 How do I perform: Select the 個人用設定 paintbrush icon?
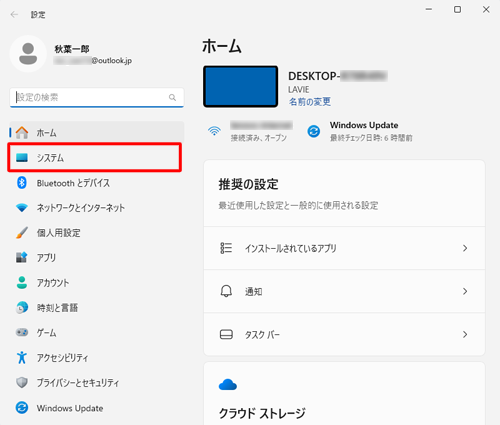[x=22, y=233]
